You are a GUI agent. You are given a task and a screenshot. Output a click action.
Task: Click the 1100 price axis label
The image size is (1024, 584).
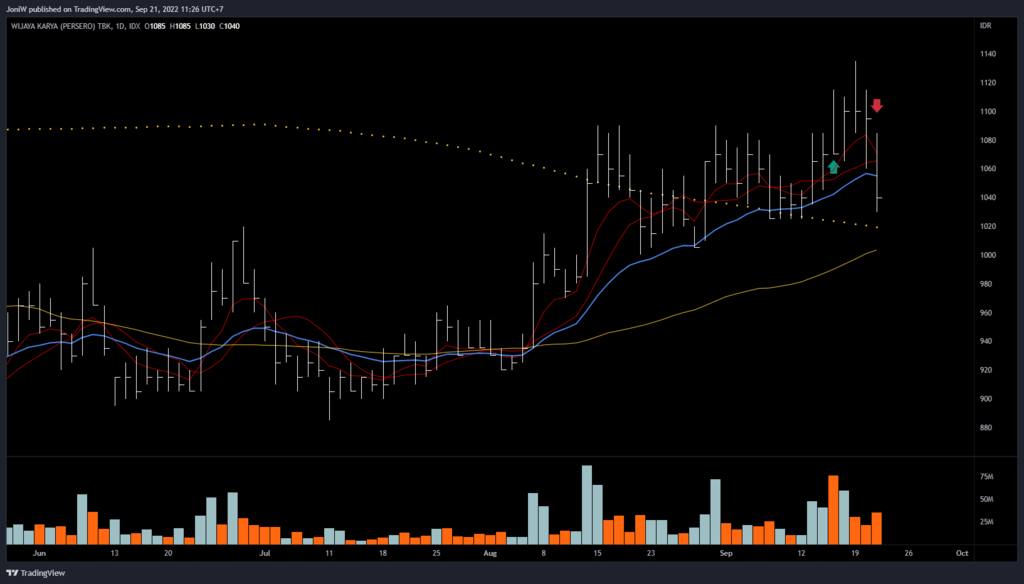click(x=989, y=112)
